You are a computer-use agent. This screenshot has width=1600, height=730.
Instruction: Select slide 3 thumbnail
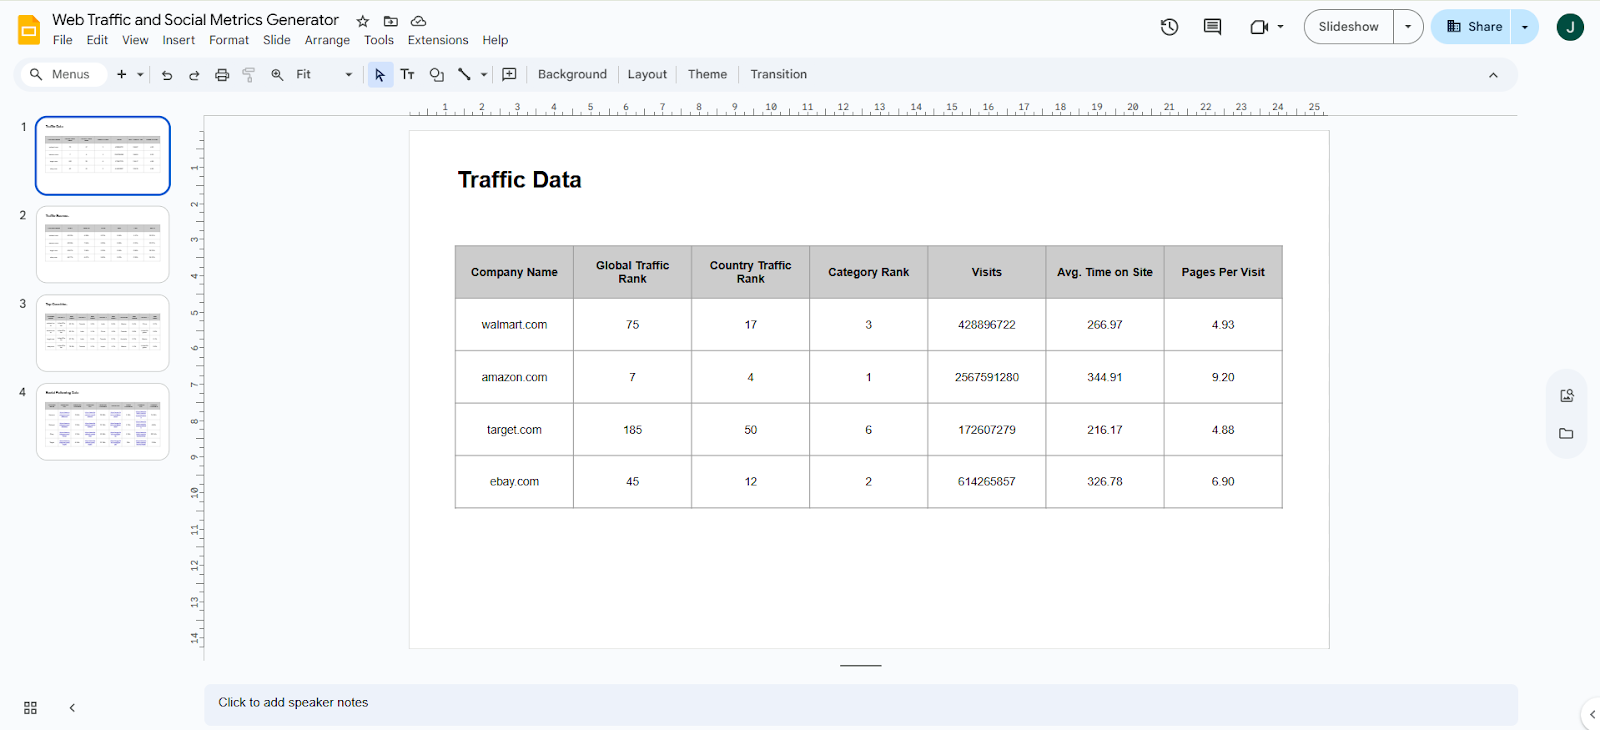(103, 333)
